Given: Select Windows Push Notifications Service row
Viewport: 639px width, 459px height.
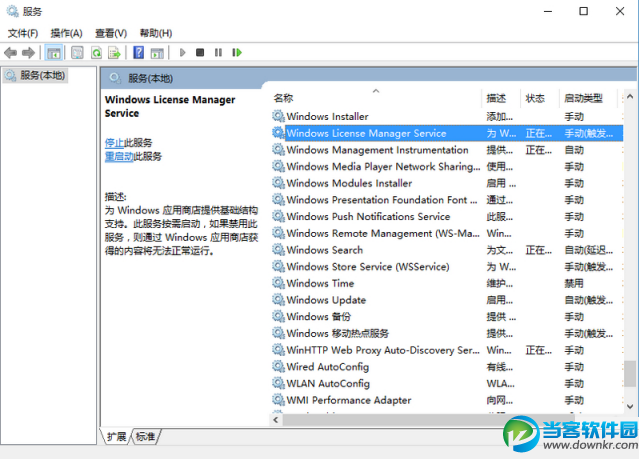Looking at the screenshot, I should [x=447, y=216].
